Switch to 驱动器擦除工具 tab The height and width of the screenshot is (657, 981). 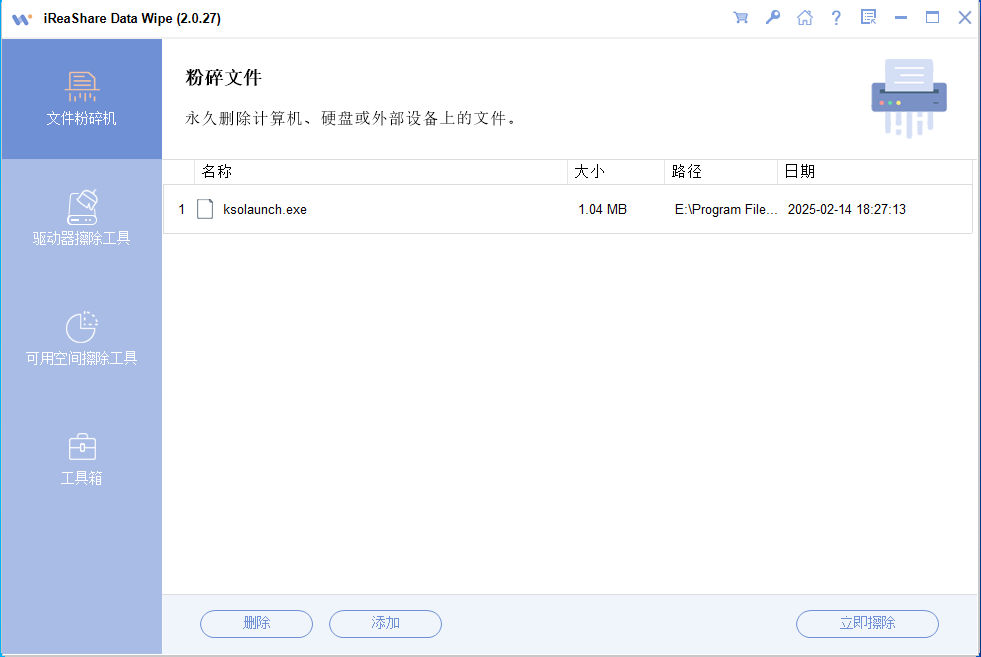(81, 218)
